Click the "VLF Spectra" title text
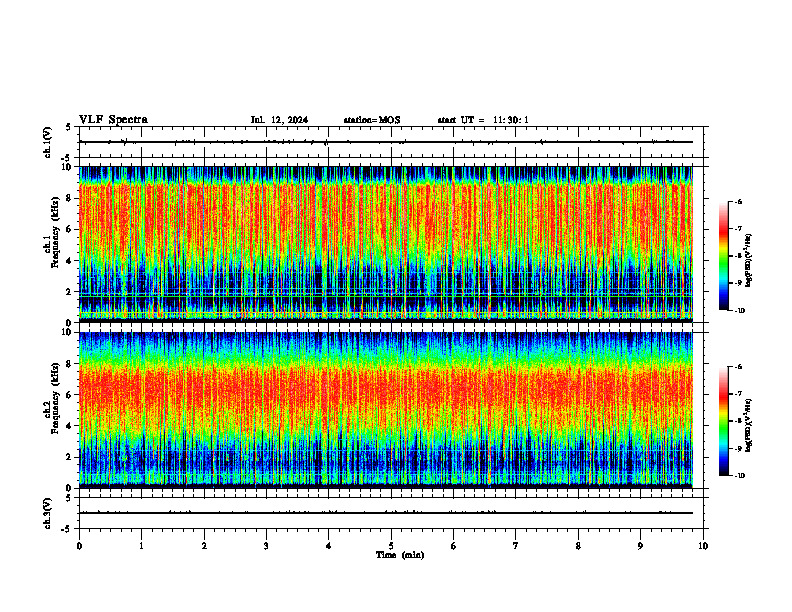The height and width of the screenshot is (612, 792). pos(114,120)
